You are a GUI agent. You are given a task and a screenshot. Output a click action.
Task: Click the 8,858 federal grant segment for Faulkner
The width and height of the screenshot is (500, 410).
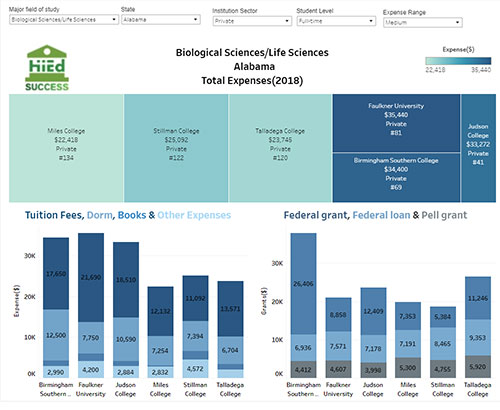pos(338,315)
